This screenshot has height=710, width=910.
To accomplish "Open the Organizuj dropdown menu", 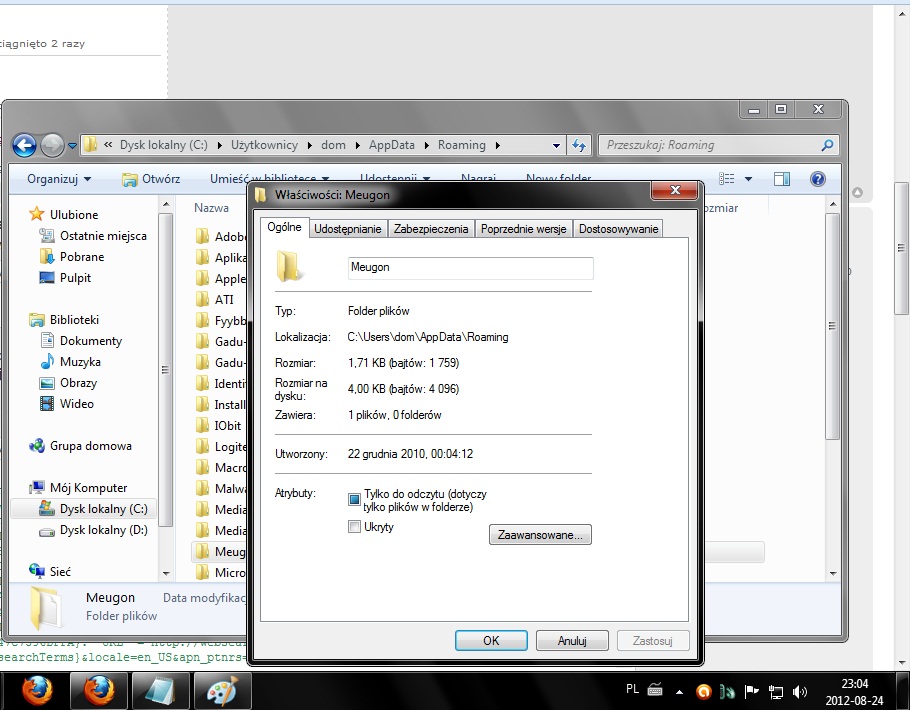I will [x=59, y=179].
